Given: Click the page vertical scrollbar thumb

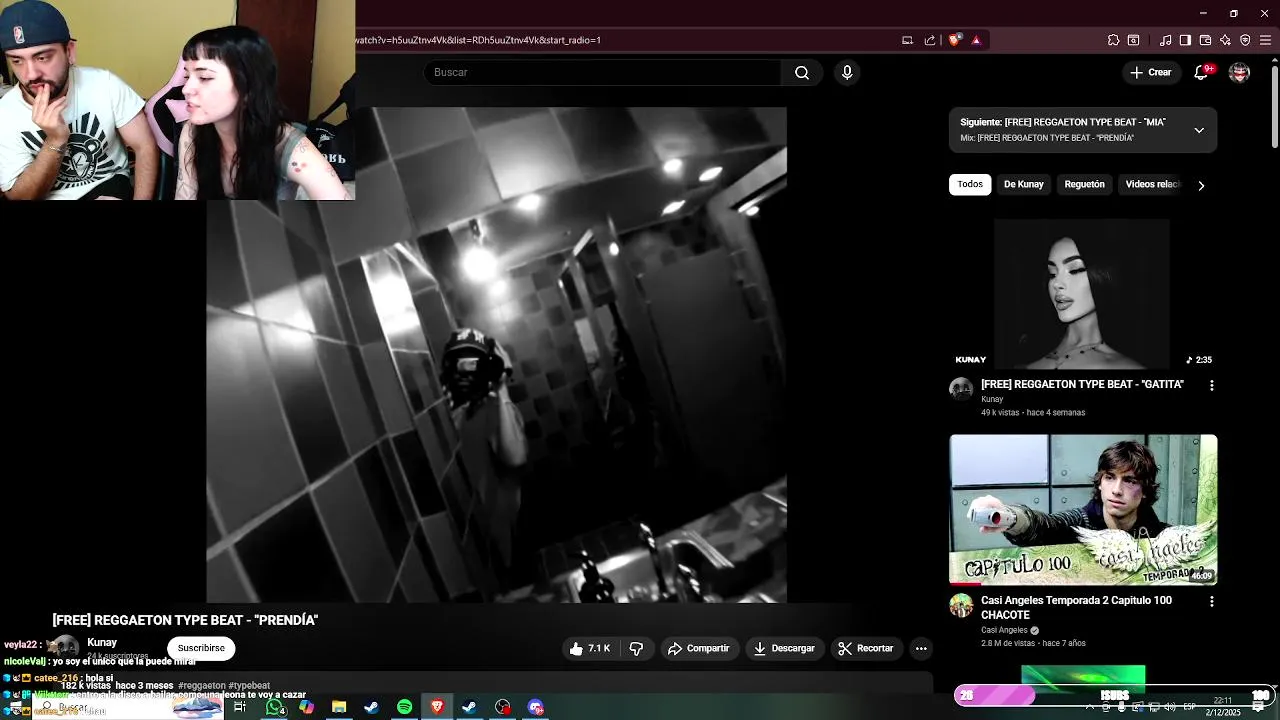Looking at the screenshot, I should coord(1274,105).
